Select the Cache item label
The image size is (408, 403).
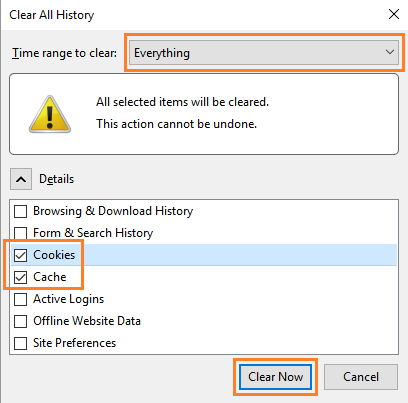(x=50, y=277)
